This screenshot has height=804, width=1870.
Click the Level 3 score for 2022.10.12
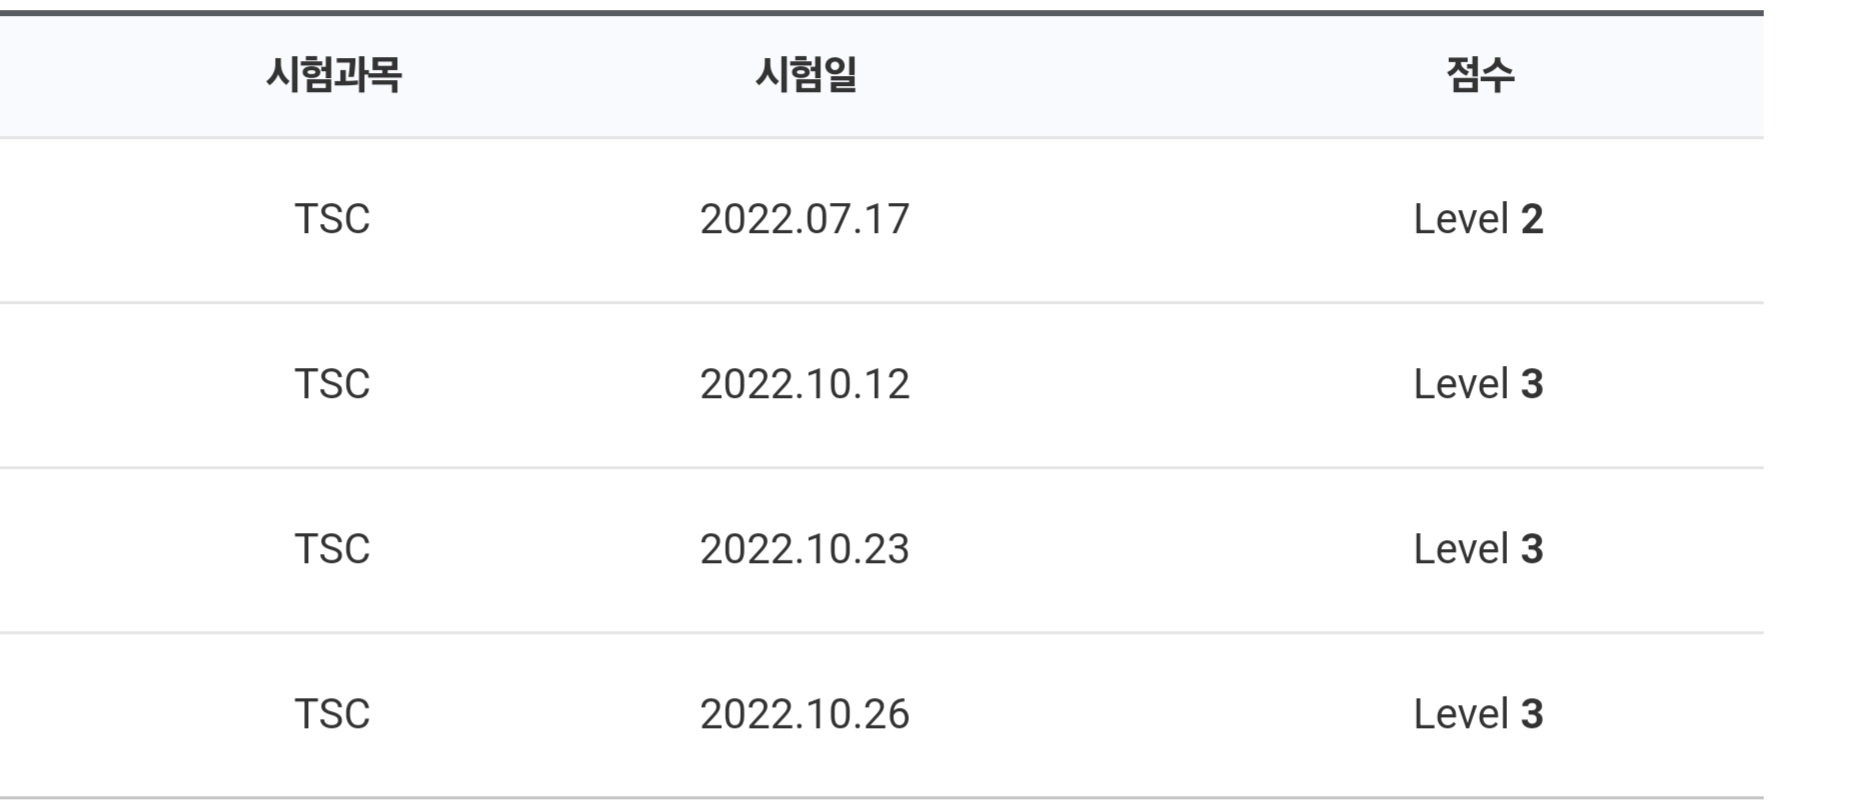click(1478, 384)
